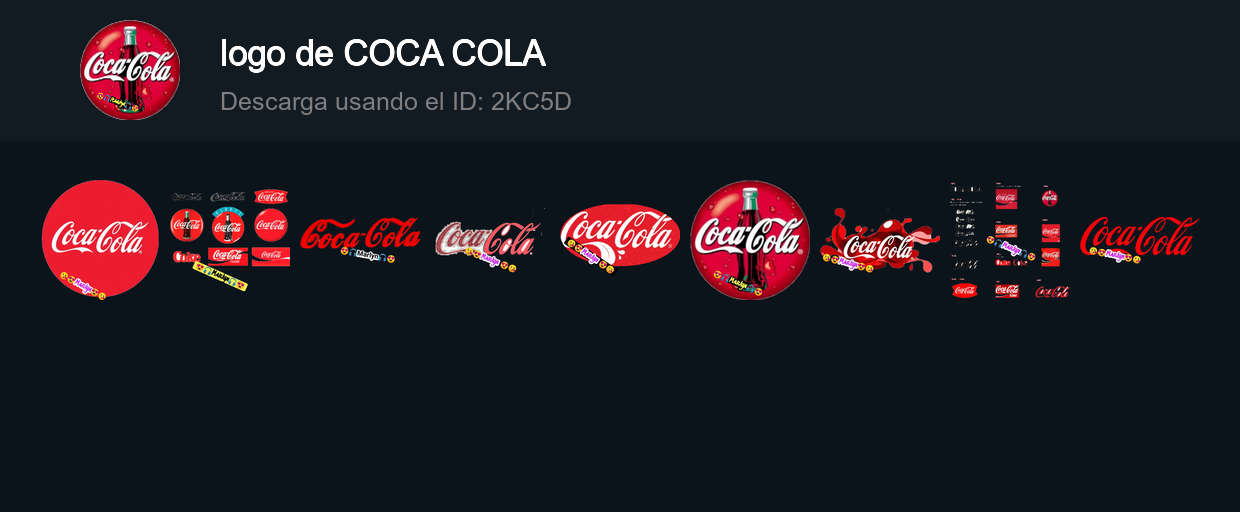The width and height of the screenshot is (1240, 512).
Task: Click the teal-arc bottle badge in collage center
Action: point(228,226)
